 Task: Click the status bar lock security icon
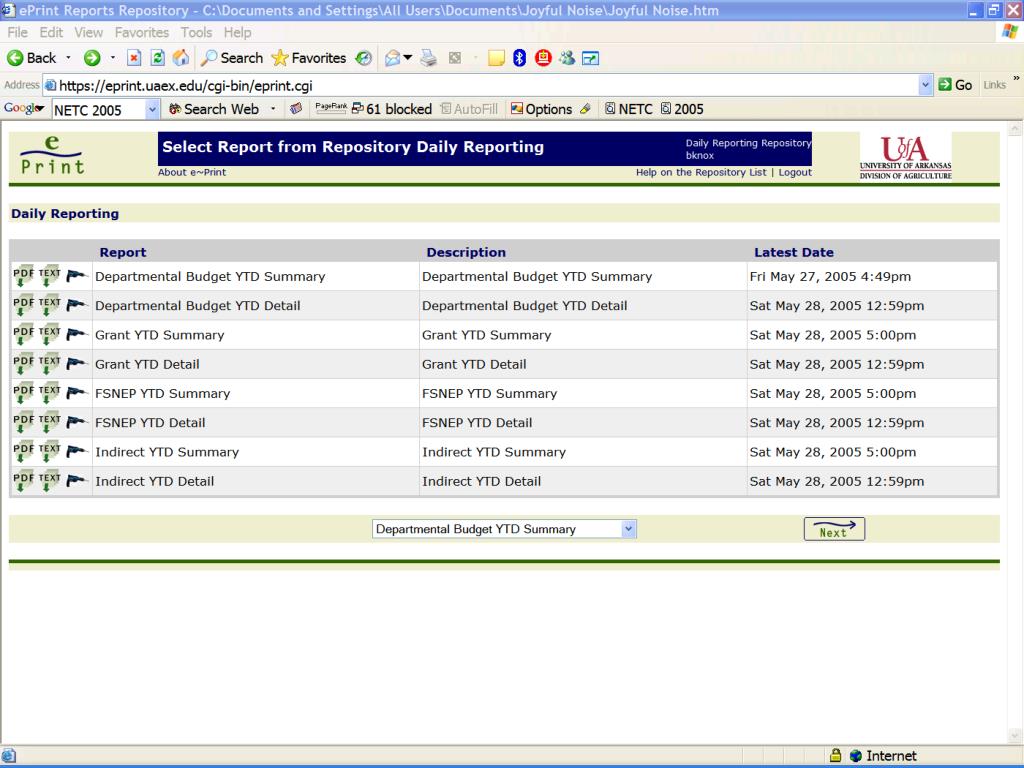tap(835, 756)
